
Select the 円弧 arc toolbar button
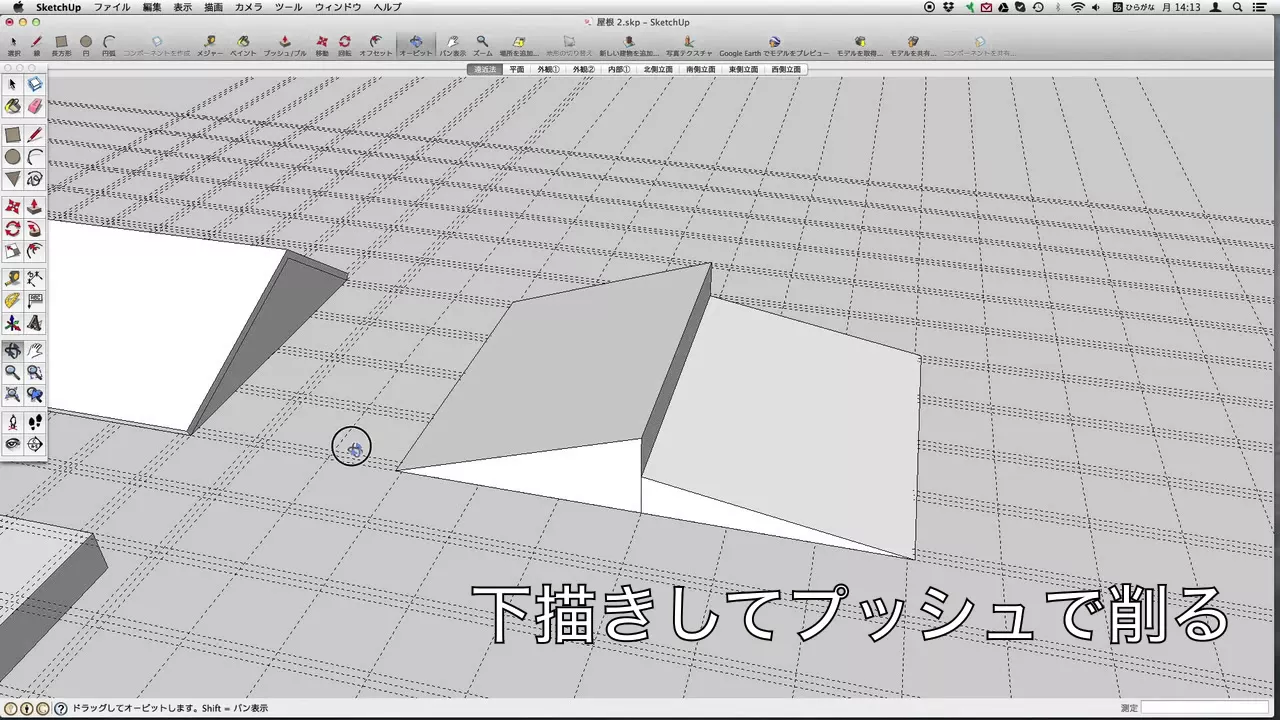coord(108,45)
